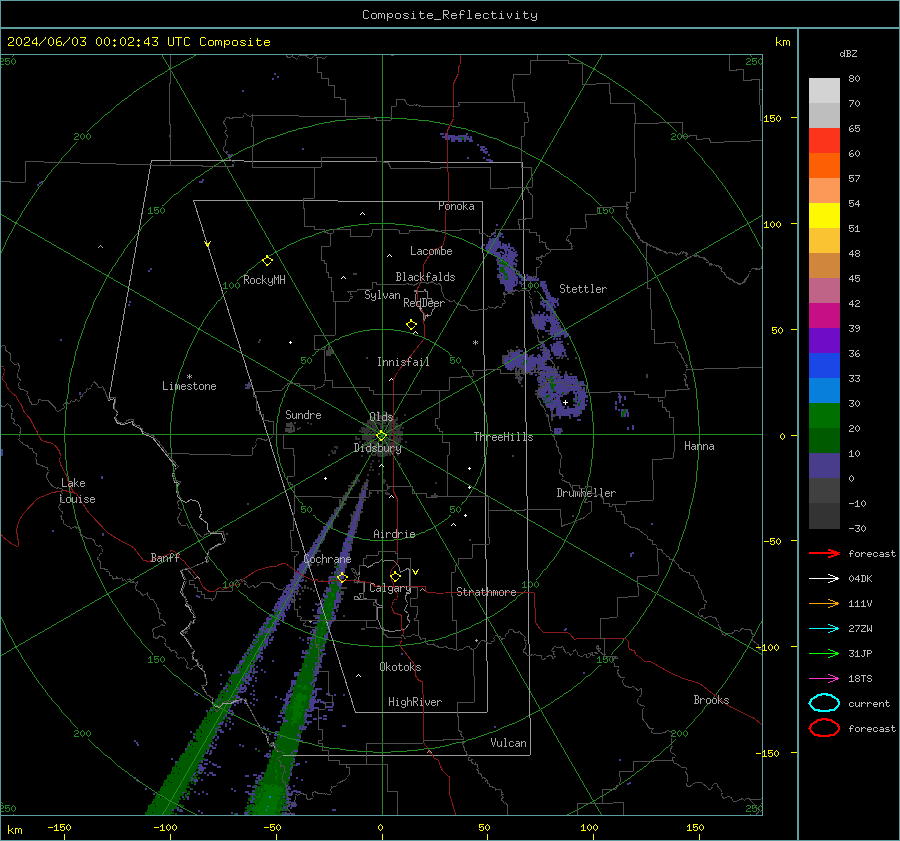Click the white plus marker in storm cell
Viewport: 900px width, 841px height.
coord(565,402)
